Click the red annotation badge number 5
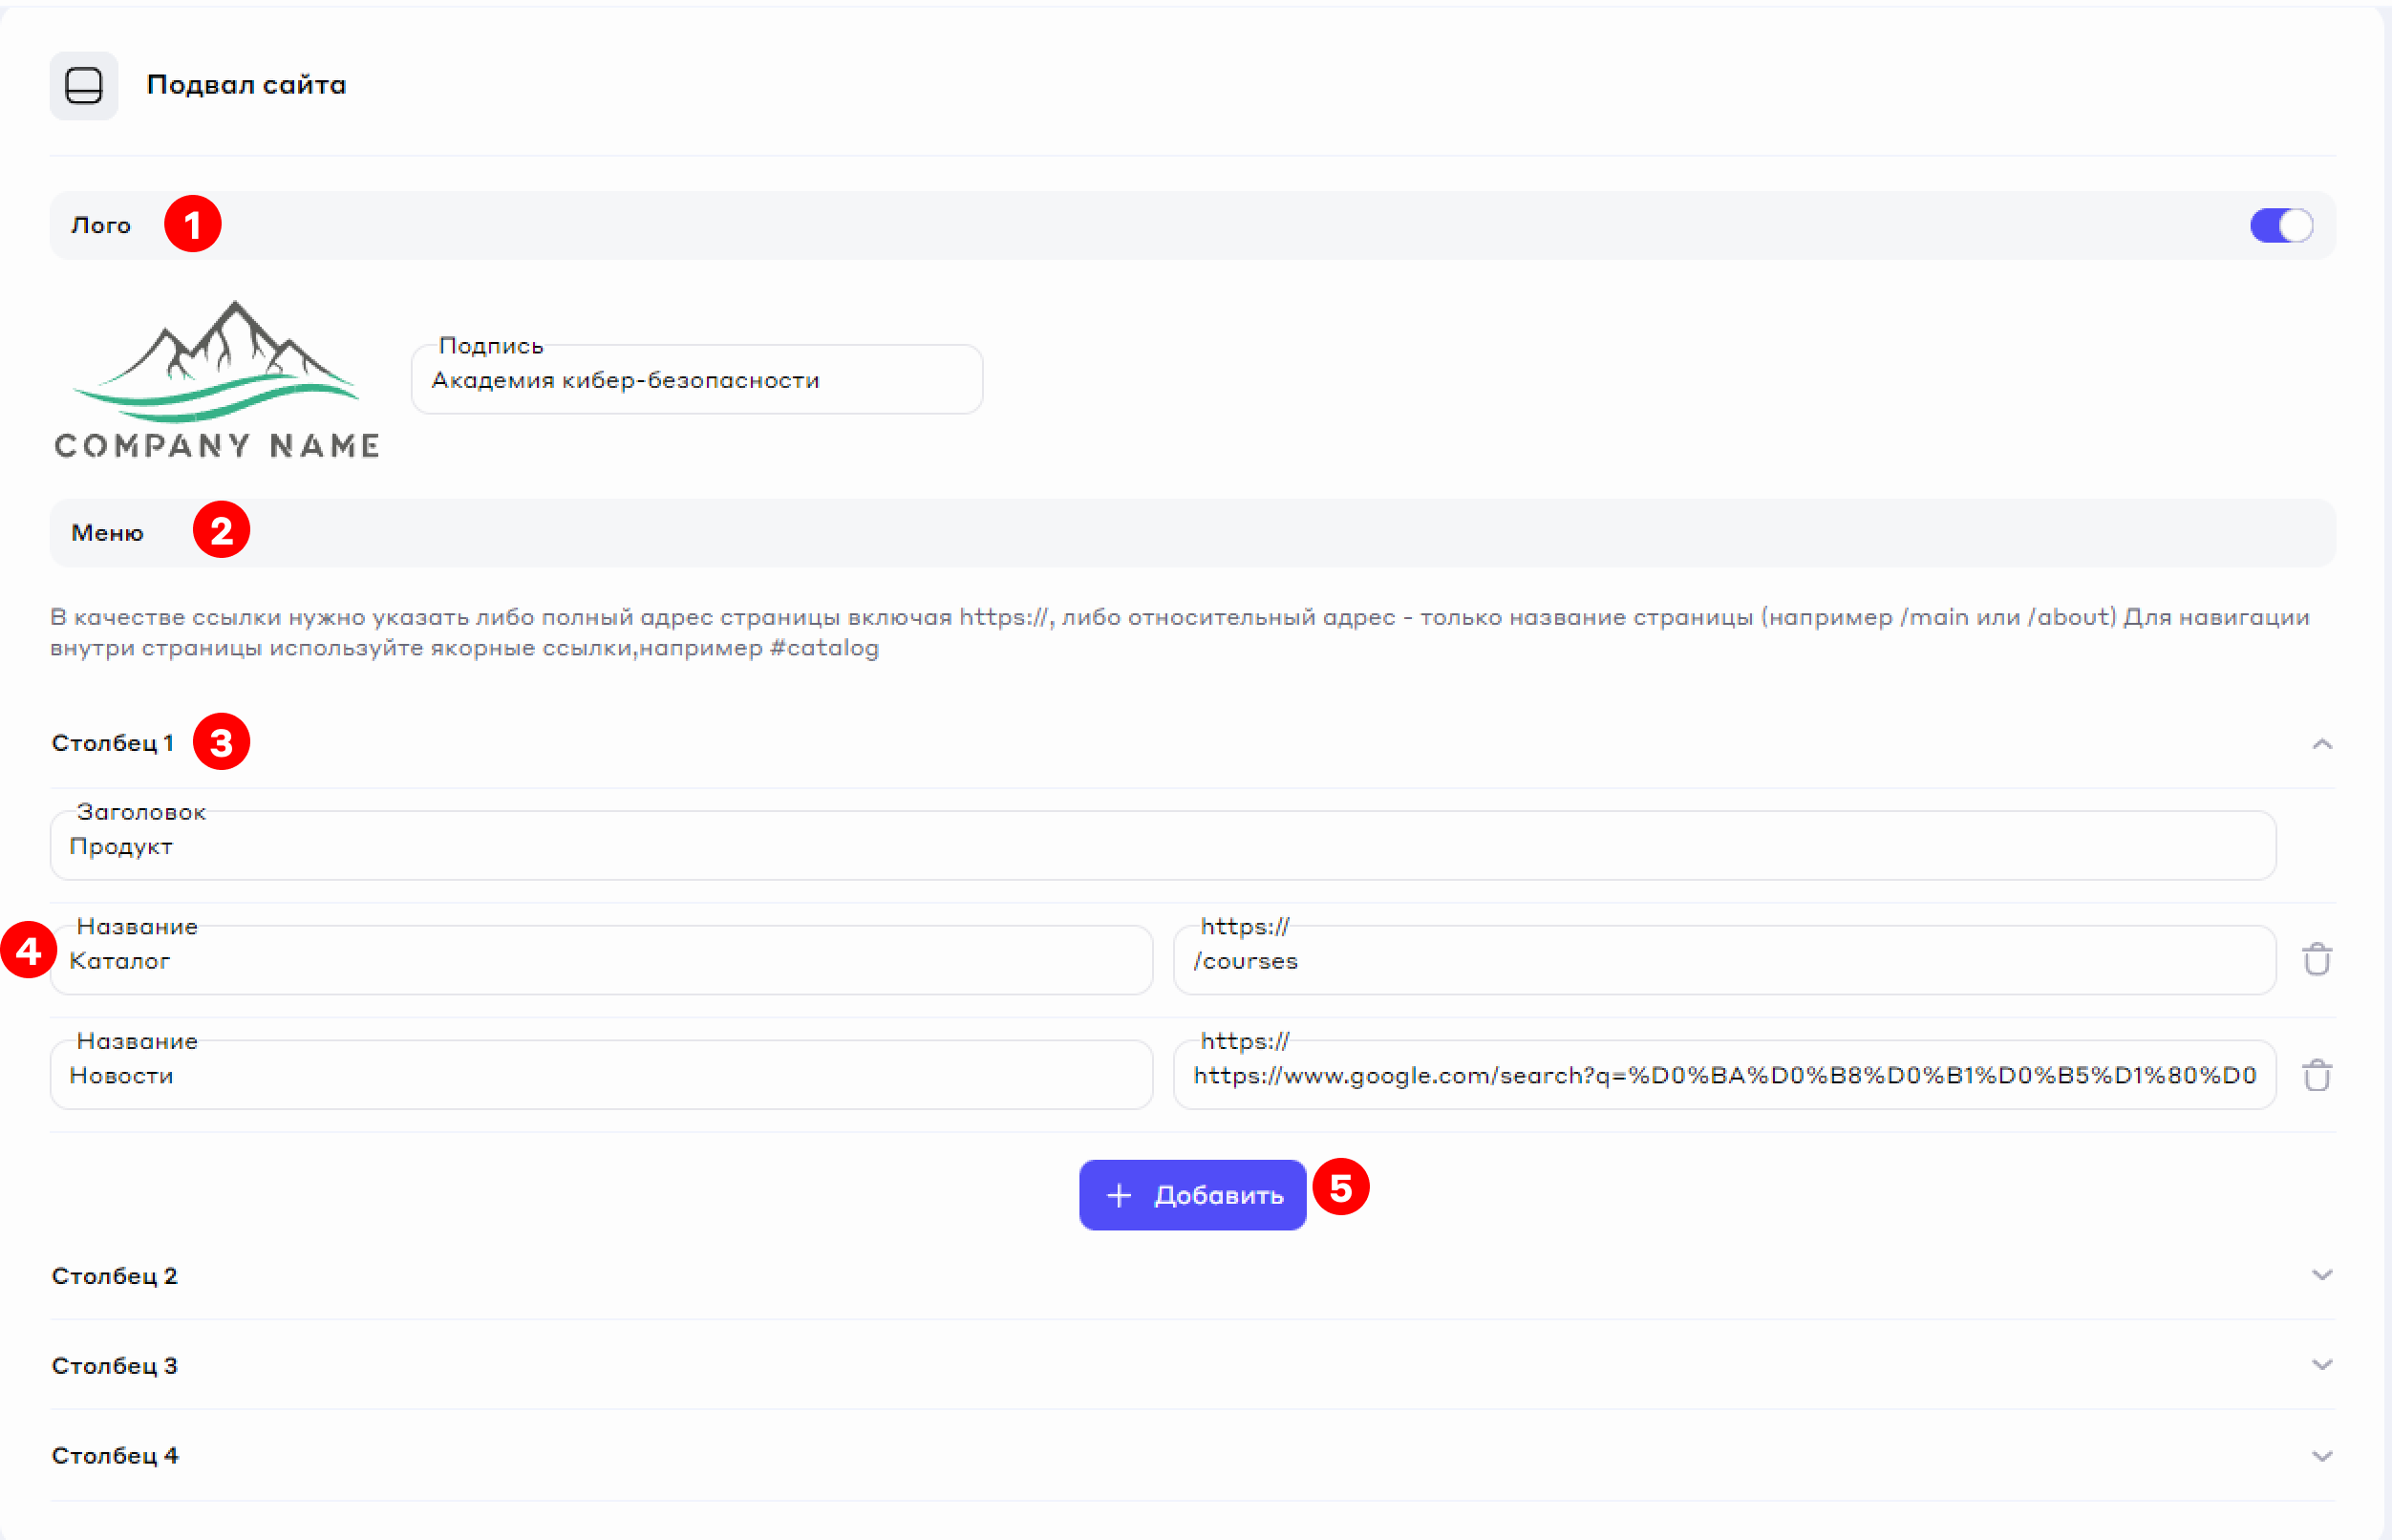The height and width of the screenshot is (1540, 2392). click(1340, 1187)
